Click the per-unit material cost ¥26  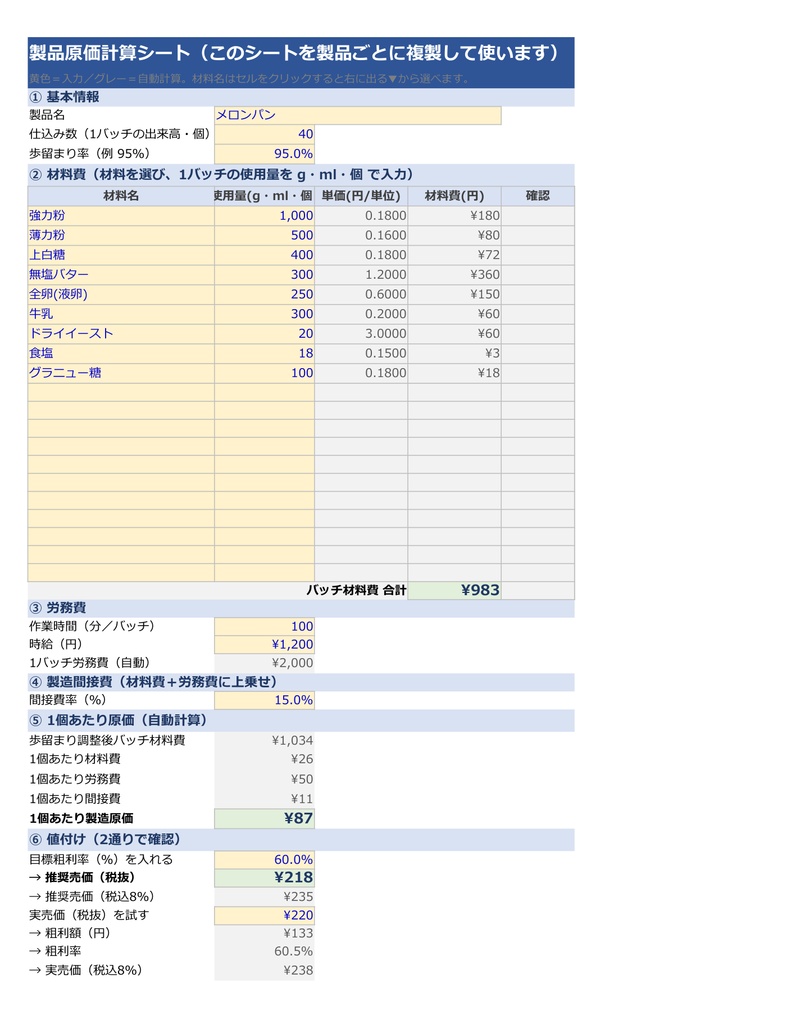[265, 760]
